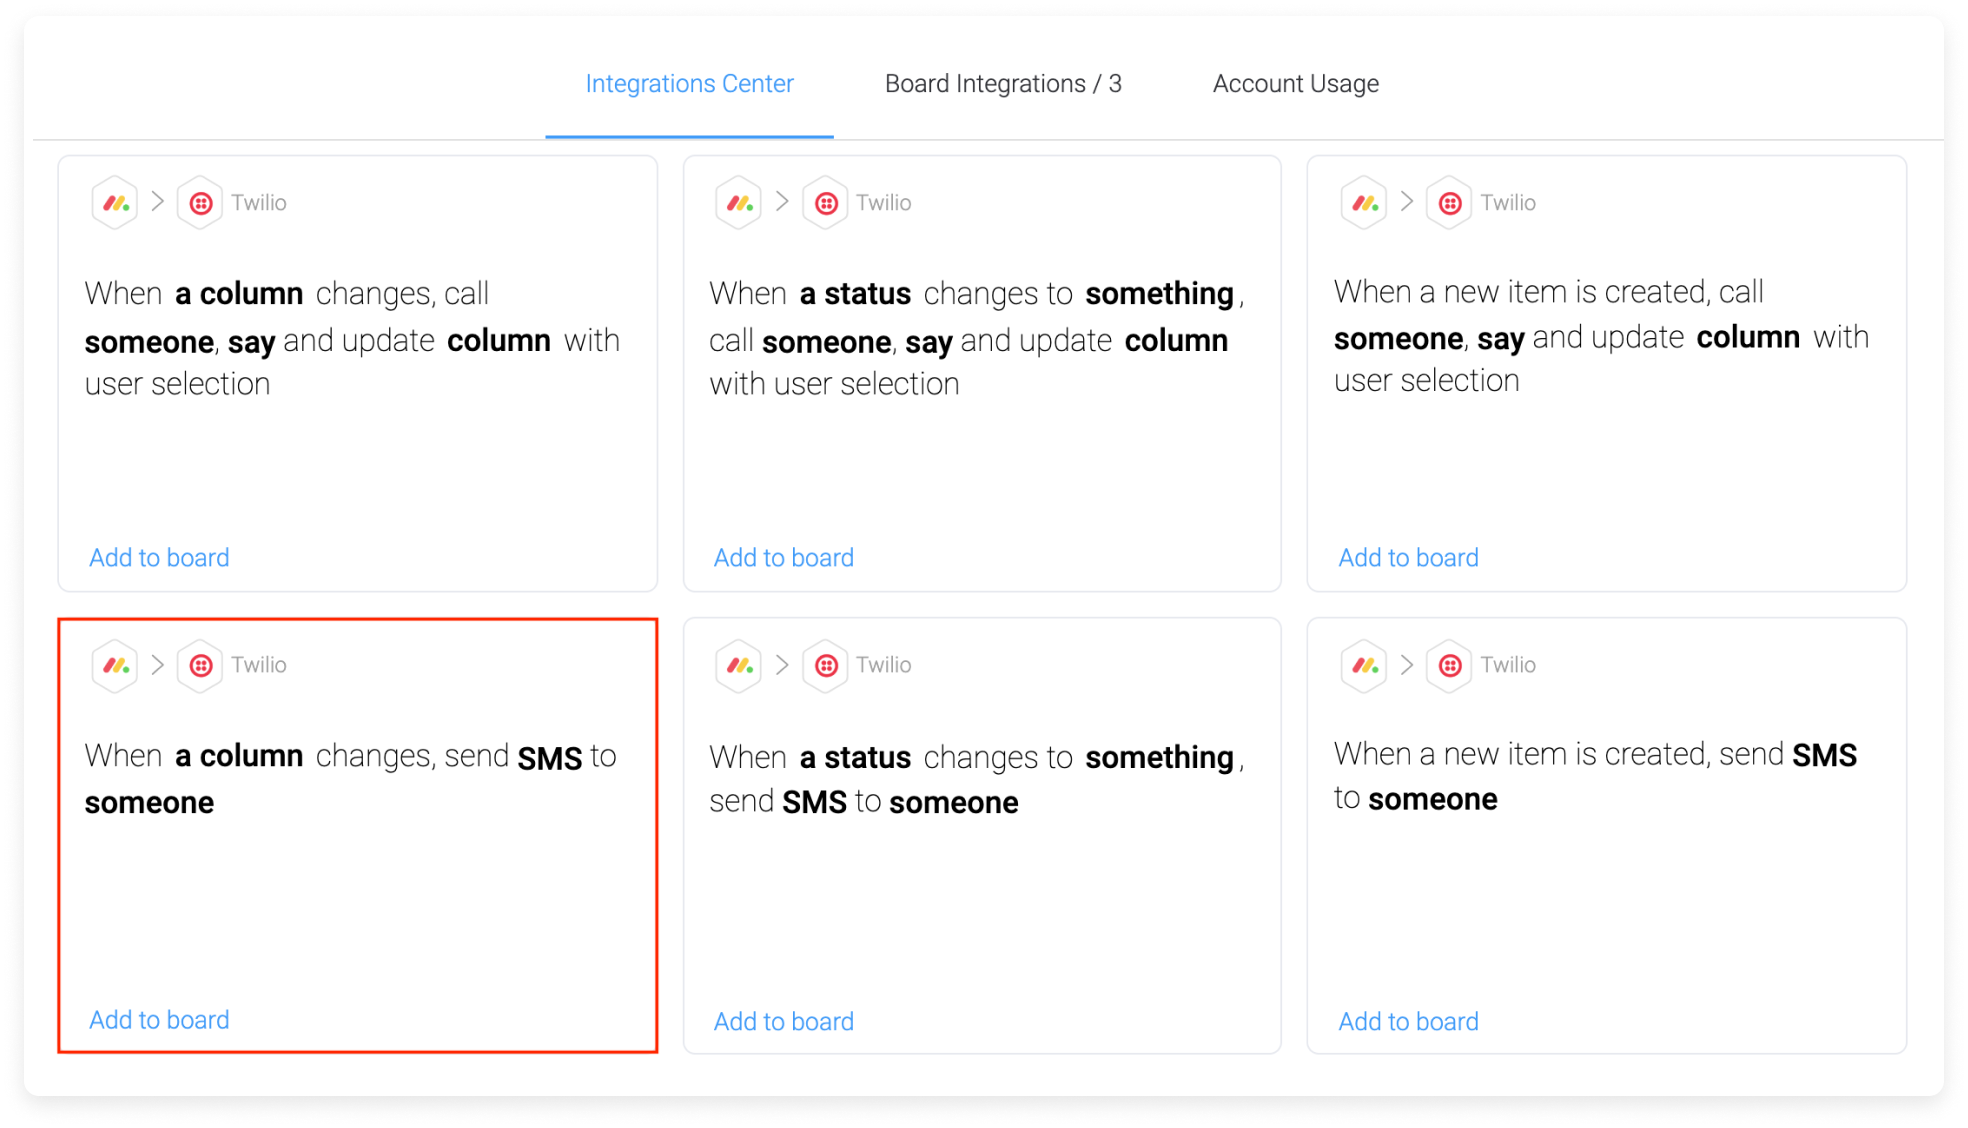Click chevron arrow in new-item SMS card
This screenshot has height=1128, width=1968.
point(1407,664)
